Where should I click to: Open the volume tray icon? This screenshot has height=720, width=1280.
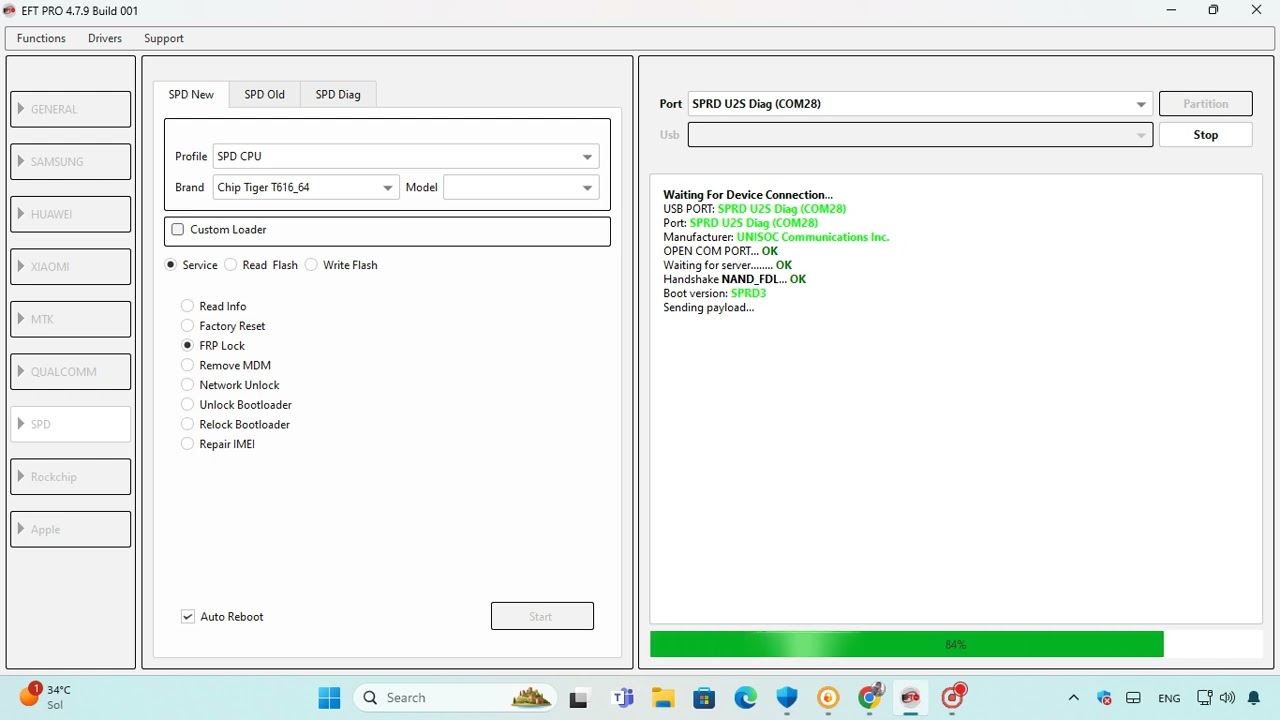pyautogui.click(x=1227, y=698)
